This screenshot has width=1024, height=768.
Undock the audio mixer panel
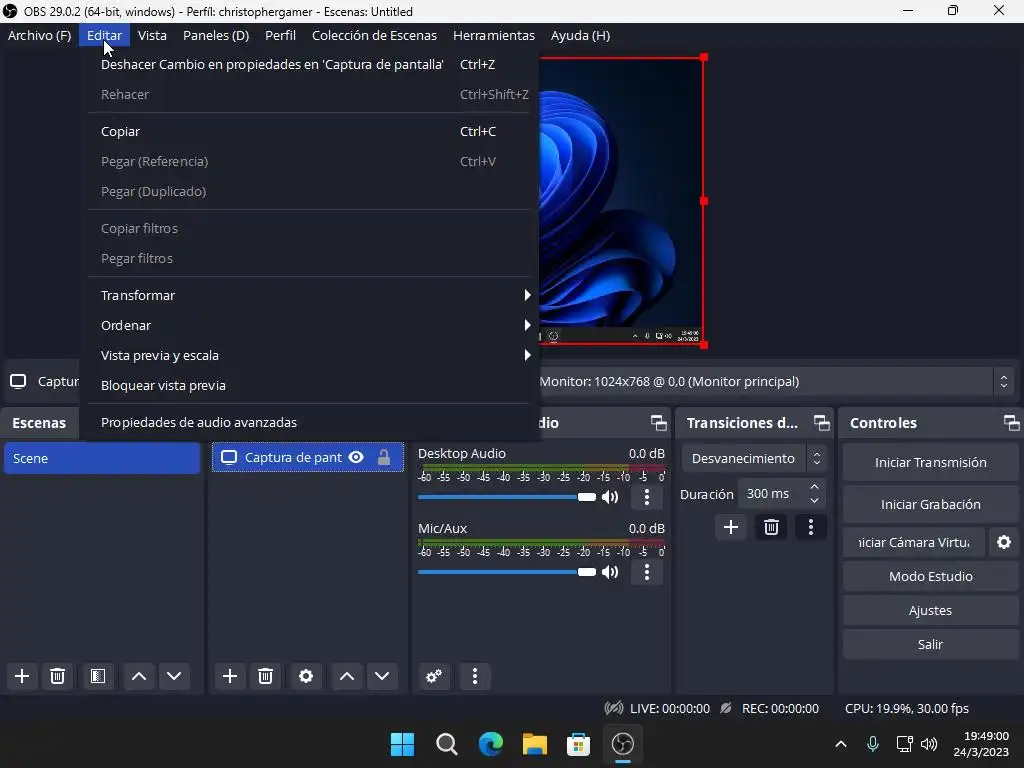(x=659, y=423)
